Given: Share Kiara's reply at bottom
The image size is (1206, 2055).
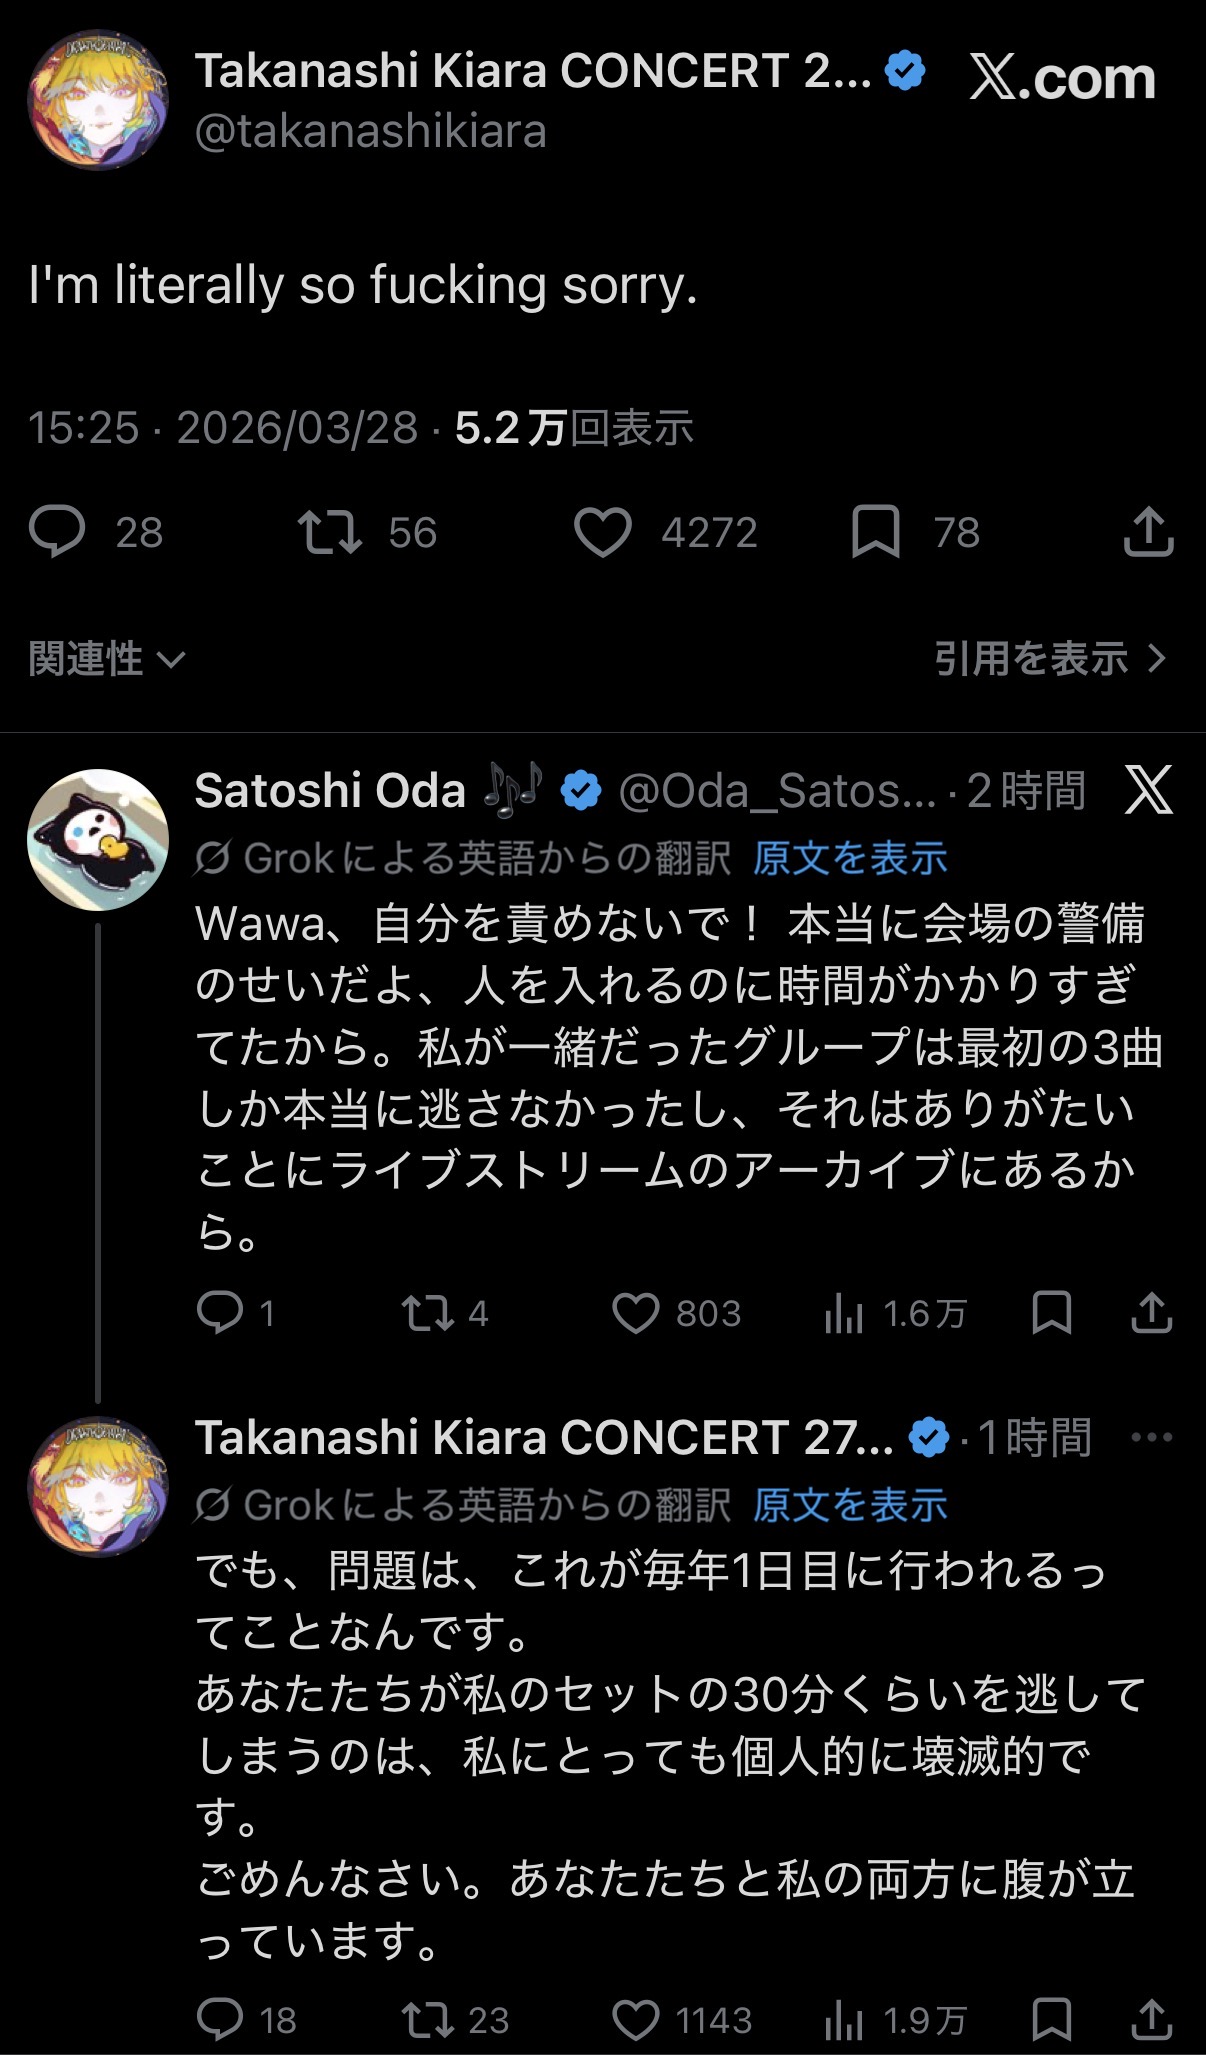Looking at the screenshot, I should pos(1151,2019).
